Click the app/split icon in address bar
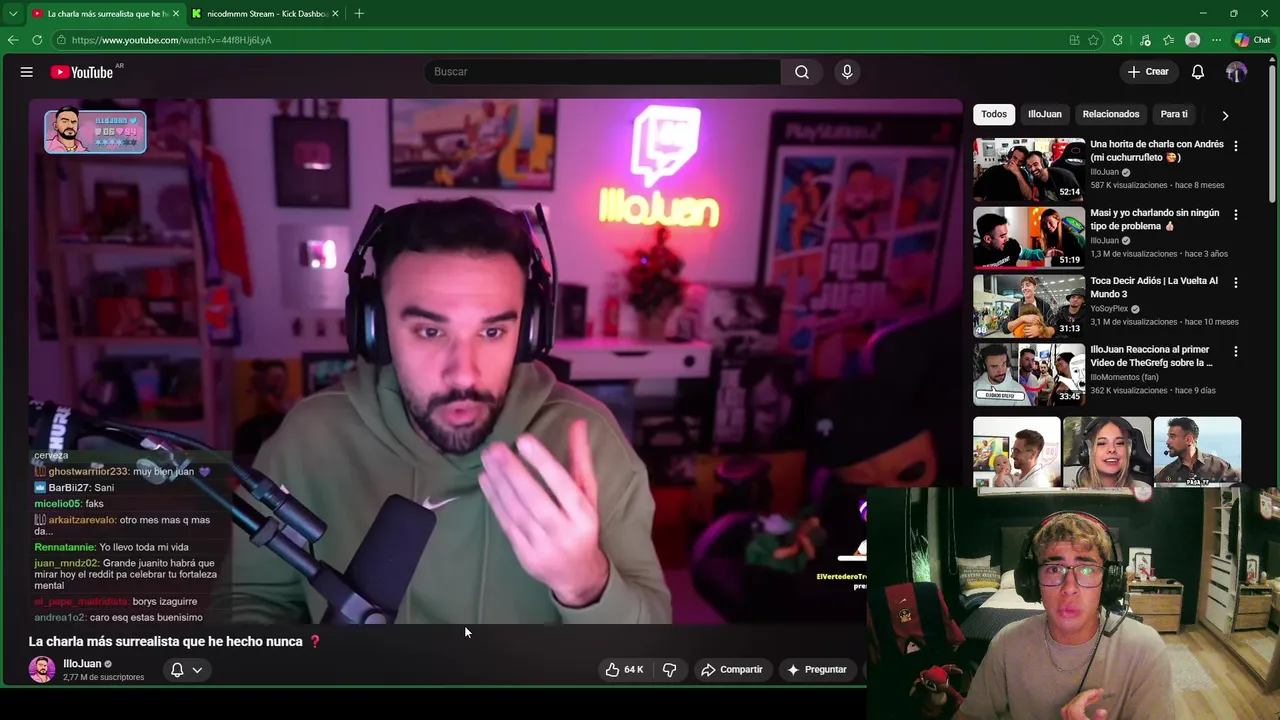1280x720 pixels. tap(1074, 40)
